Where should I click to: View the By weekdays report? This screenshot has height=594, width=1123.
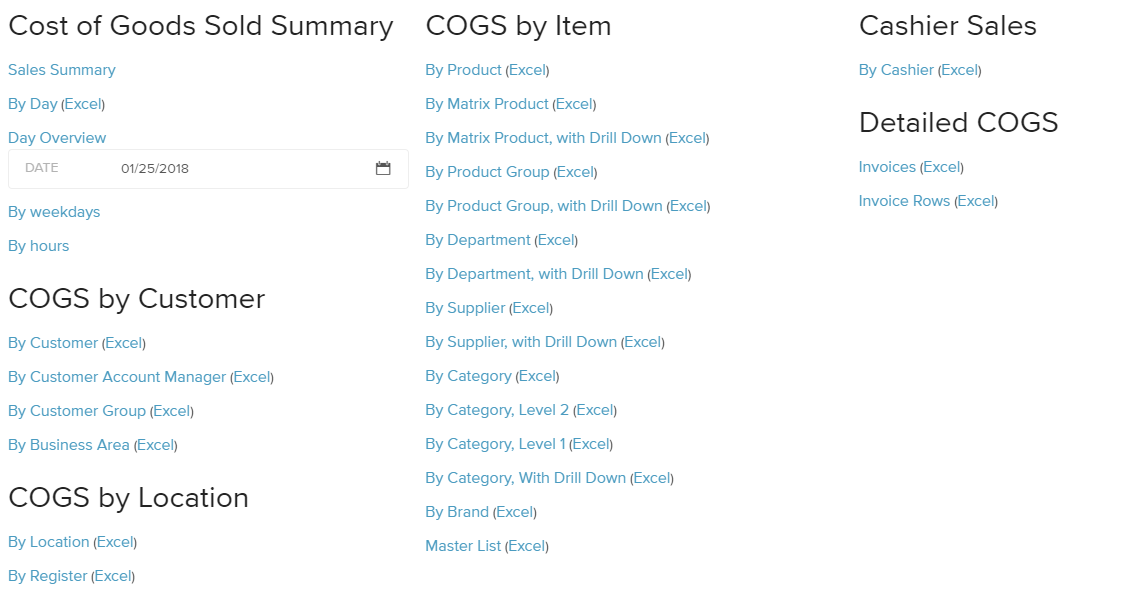tap(54, 212)
